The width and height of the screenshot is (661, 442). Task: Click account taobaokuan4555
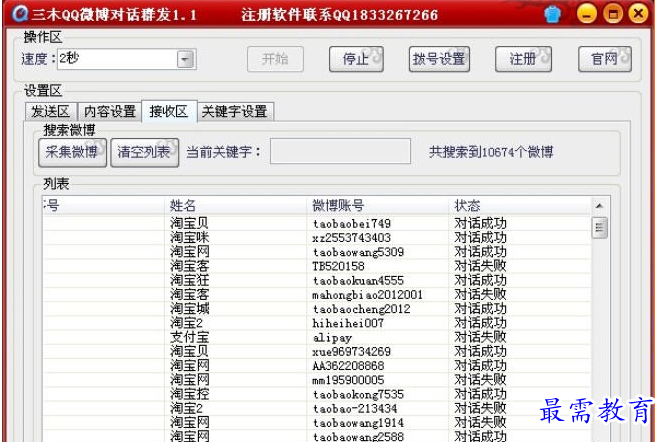coord(358,280)
